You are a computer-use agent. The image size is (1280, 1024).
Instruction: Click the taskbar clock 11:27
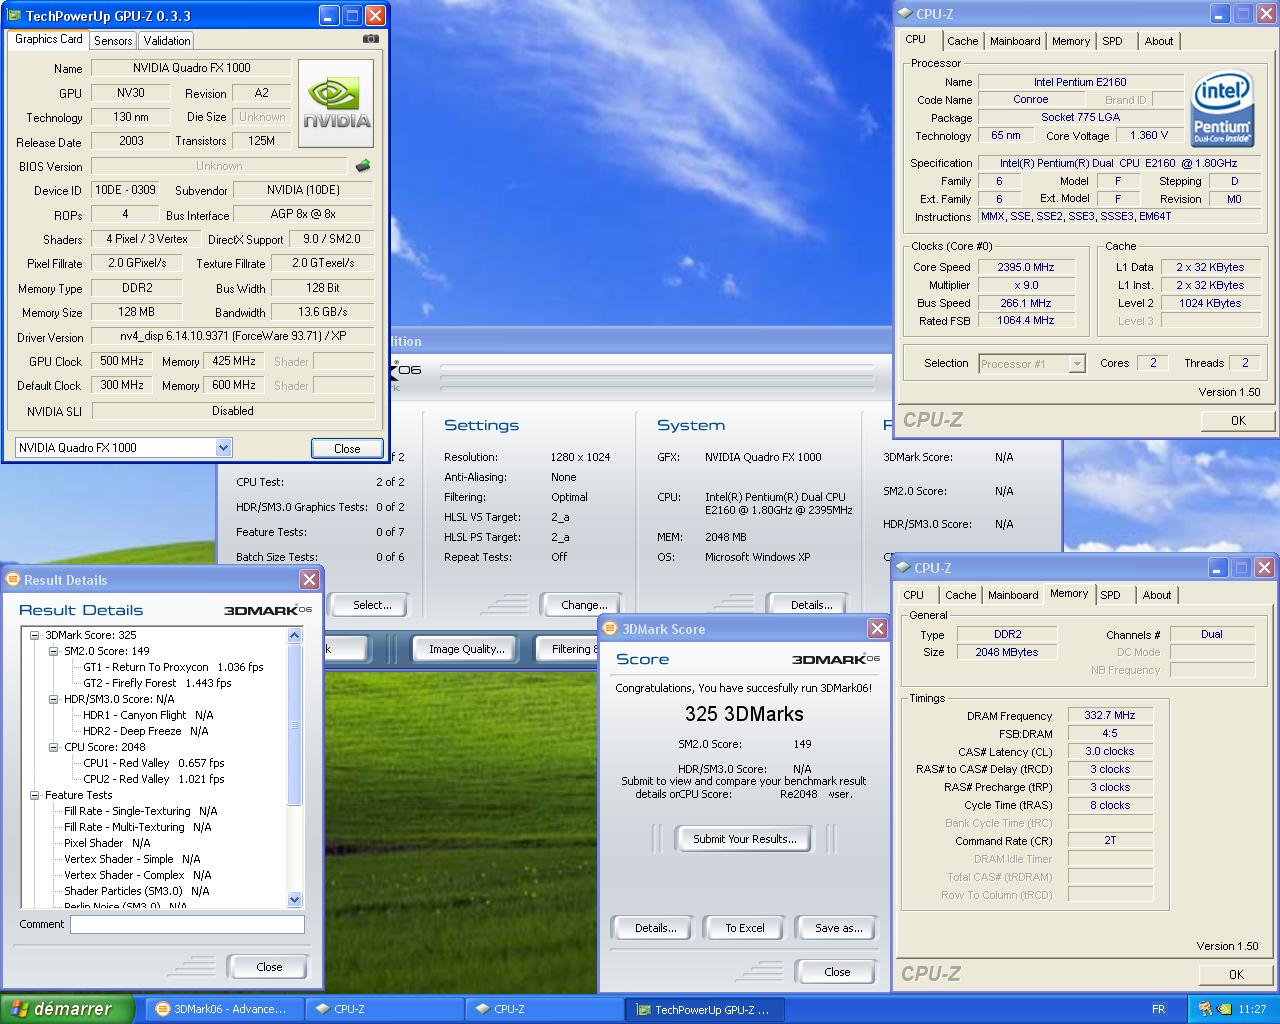pyautogui.click(x=1251, y=1009)
